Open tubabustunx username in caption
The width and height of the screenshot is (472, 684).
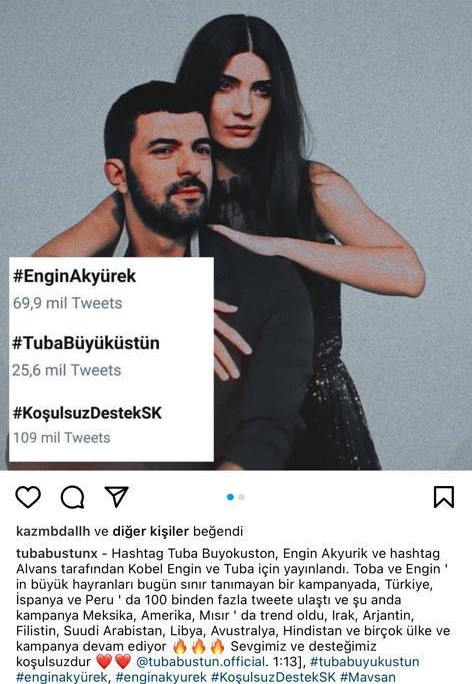pos(57,553)
